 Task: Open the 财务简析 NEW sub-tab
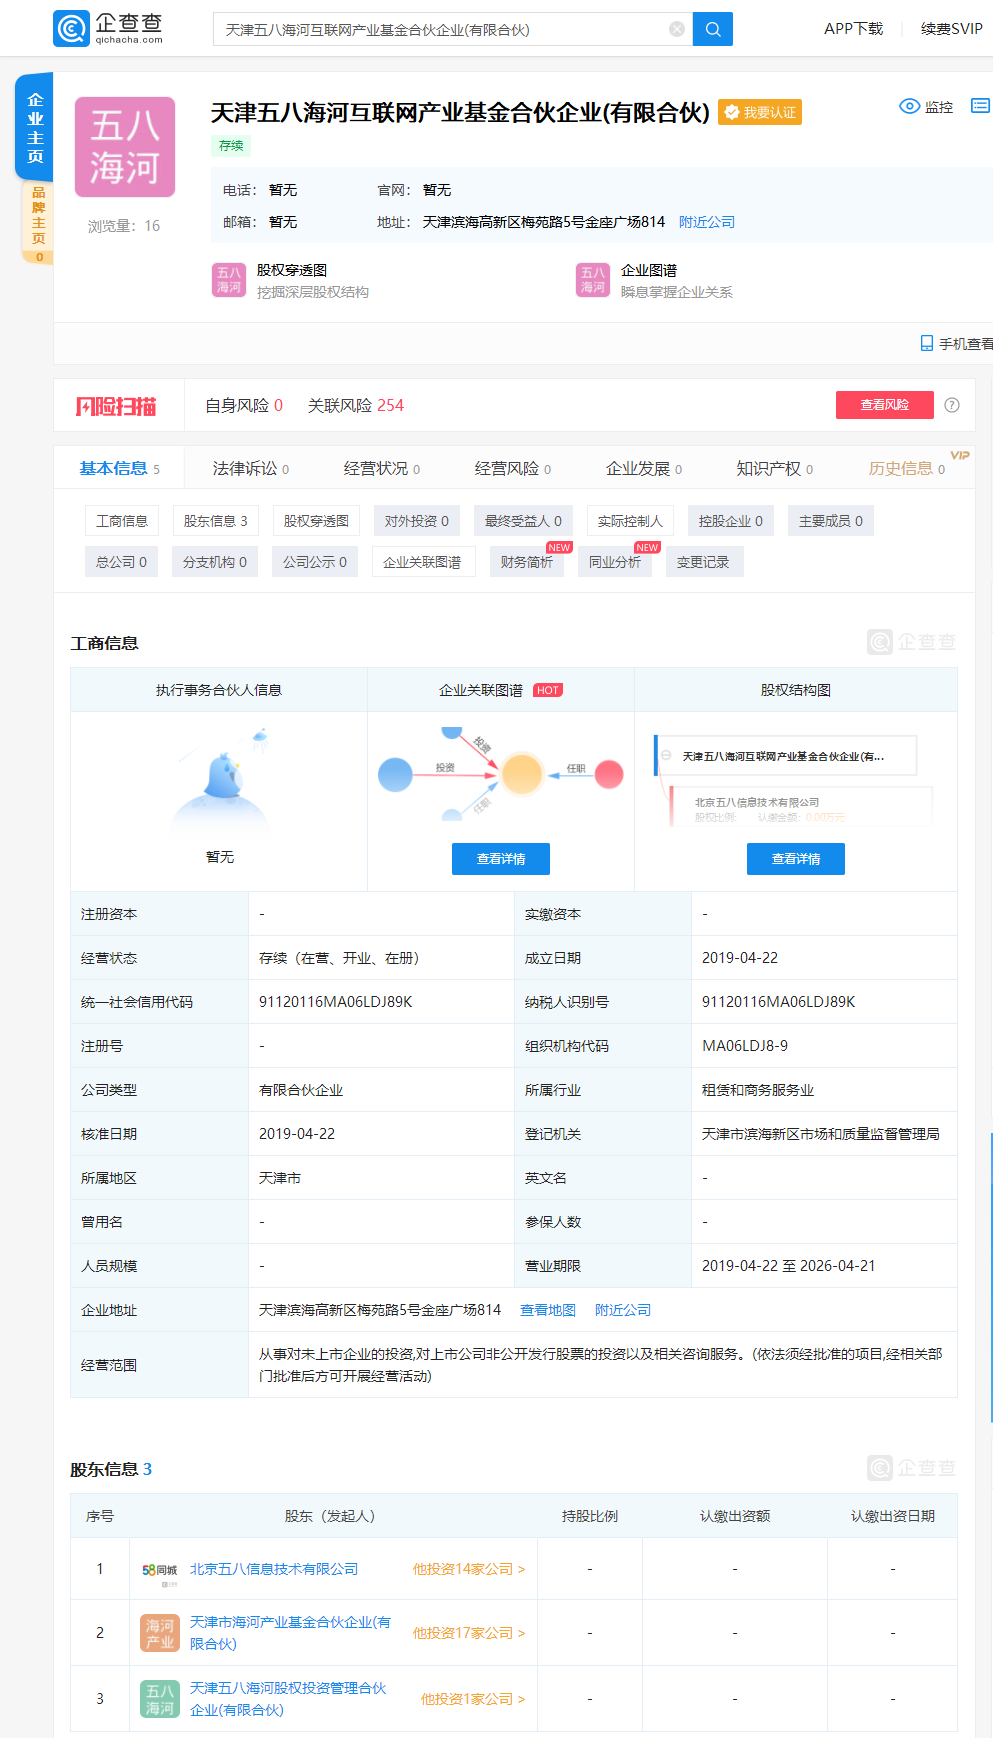527,562
